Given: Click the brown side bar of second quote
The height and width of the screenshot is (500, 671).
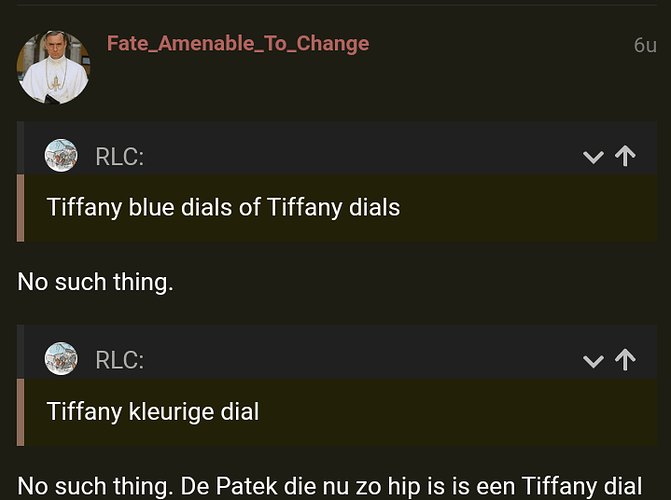Looking at the screenshot, I should pos(20,412).
